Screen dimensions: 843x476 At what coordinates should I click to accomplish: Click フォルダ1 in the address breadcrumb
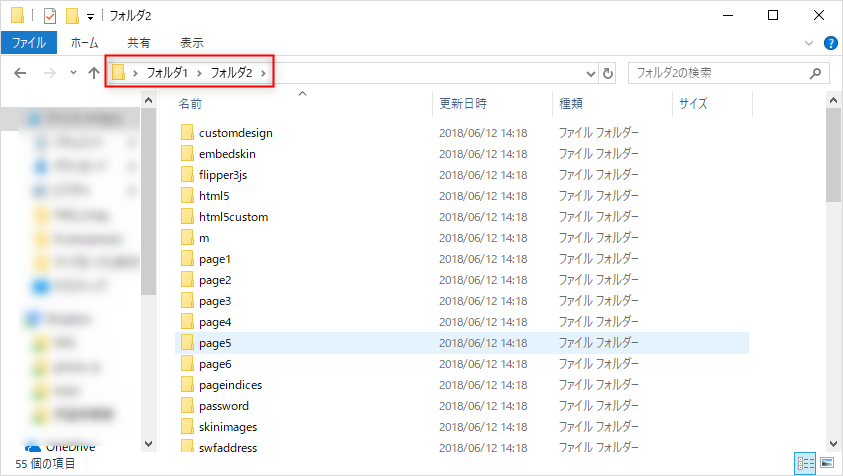(x=167, y=73)
